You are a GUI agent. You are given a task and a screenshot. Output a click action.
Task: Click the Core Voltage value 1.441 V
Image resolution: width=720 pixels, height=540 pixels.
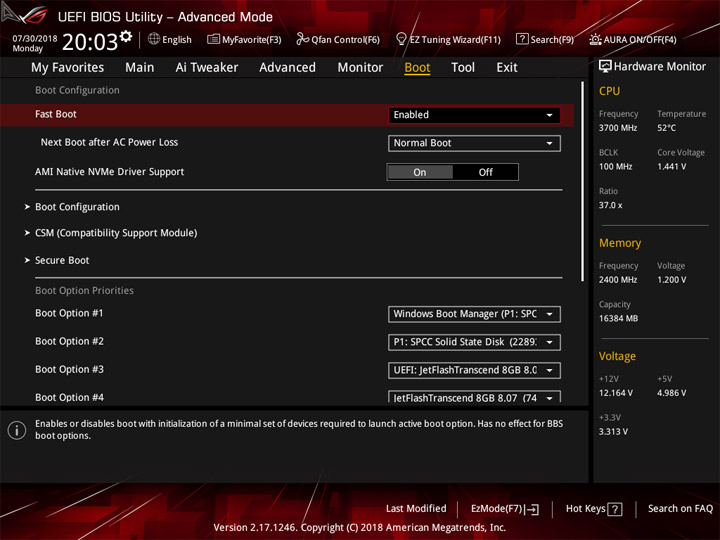point(671,167)
